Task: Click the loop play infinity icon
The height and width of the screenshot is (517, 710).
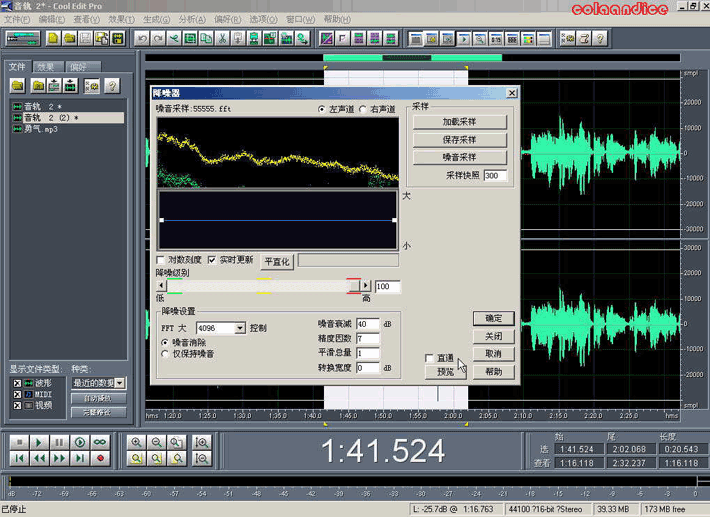Action: (x=100, y=442)
